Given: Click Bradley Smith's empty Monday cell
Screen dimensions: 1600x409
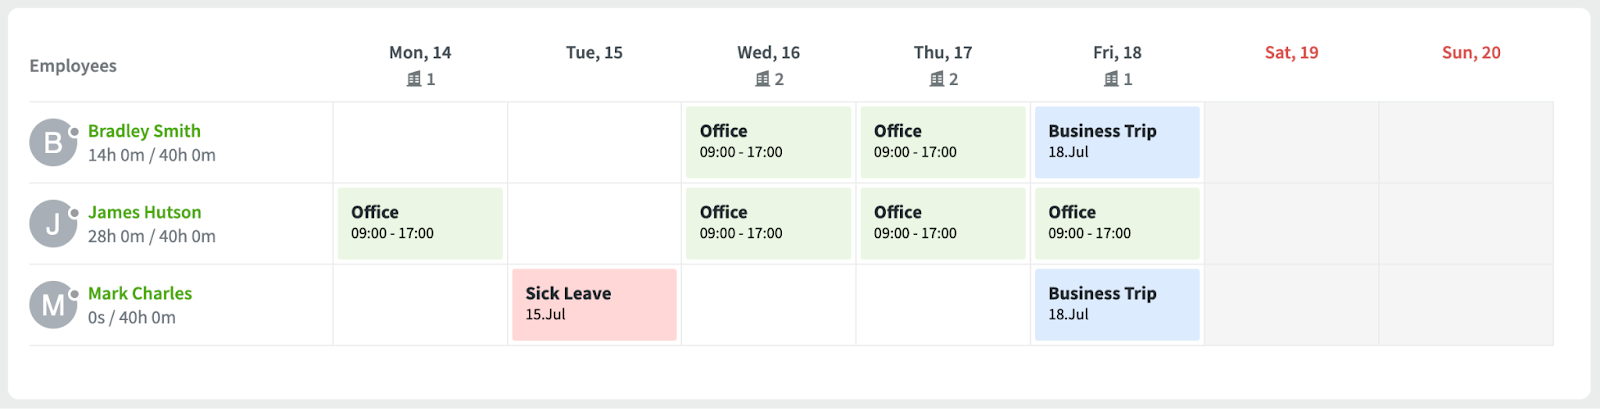Looking at the screenshot, I should (420, 142).
